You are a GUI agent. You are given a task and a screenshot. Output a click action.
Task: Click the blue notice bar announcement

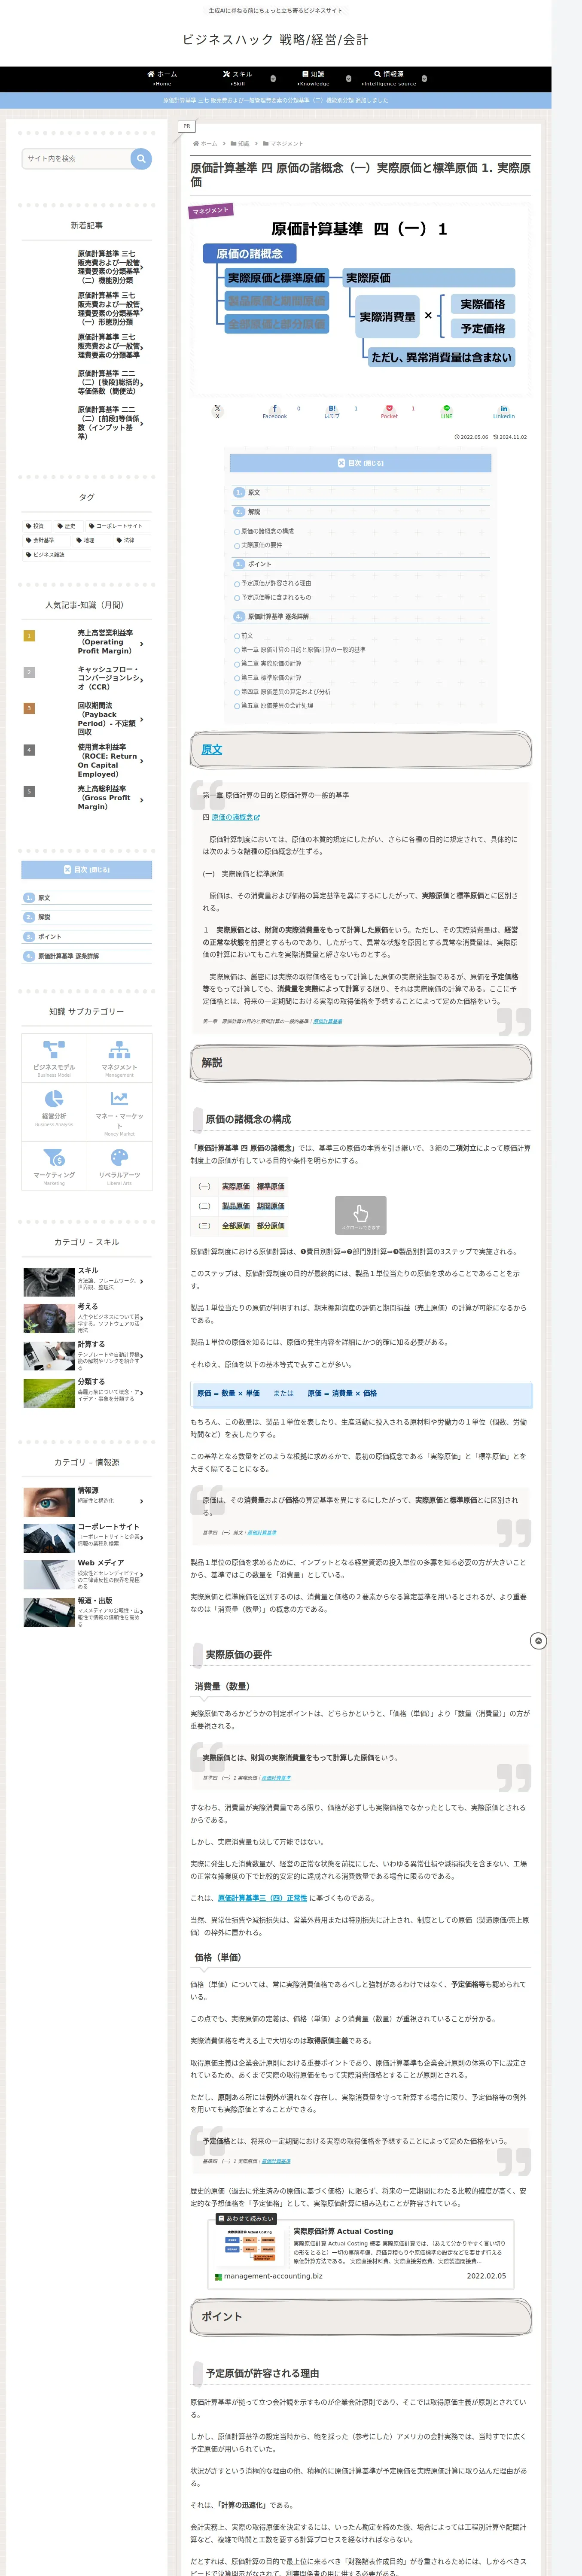click(276, 100)
